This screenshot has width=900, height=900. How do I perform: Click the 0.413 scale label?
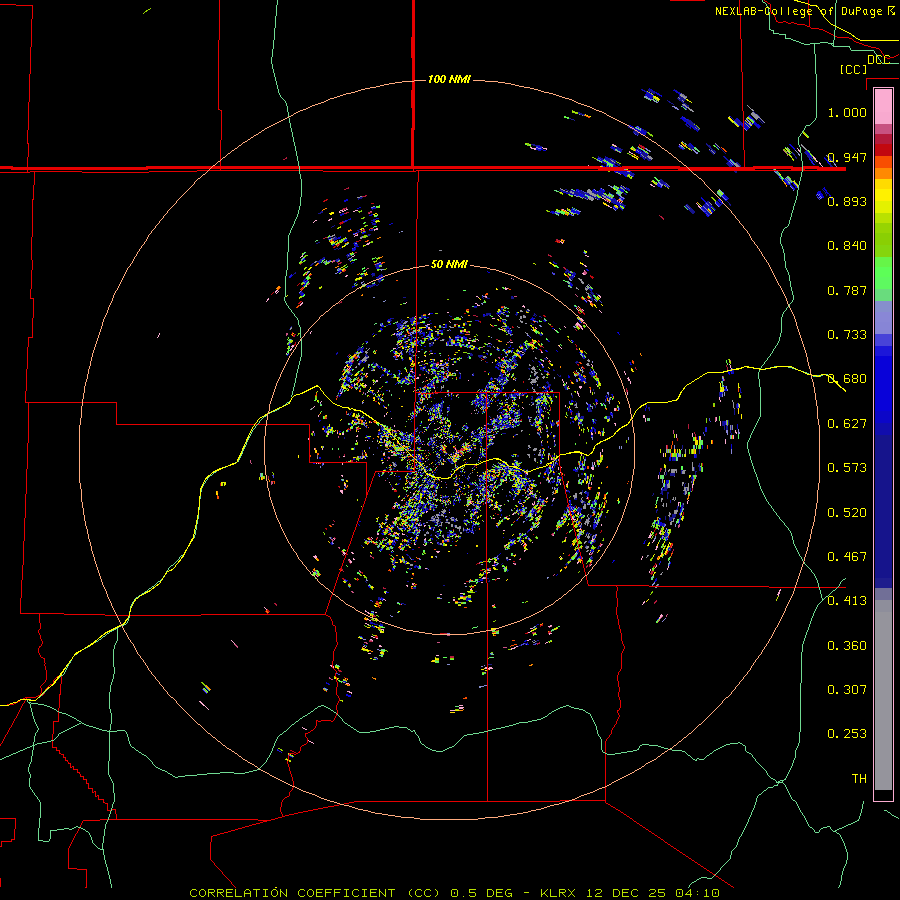tap(847, 601)
